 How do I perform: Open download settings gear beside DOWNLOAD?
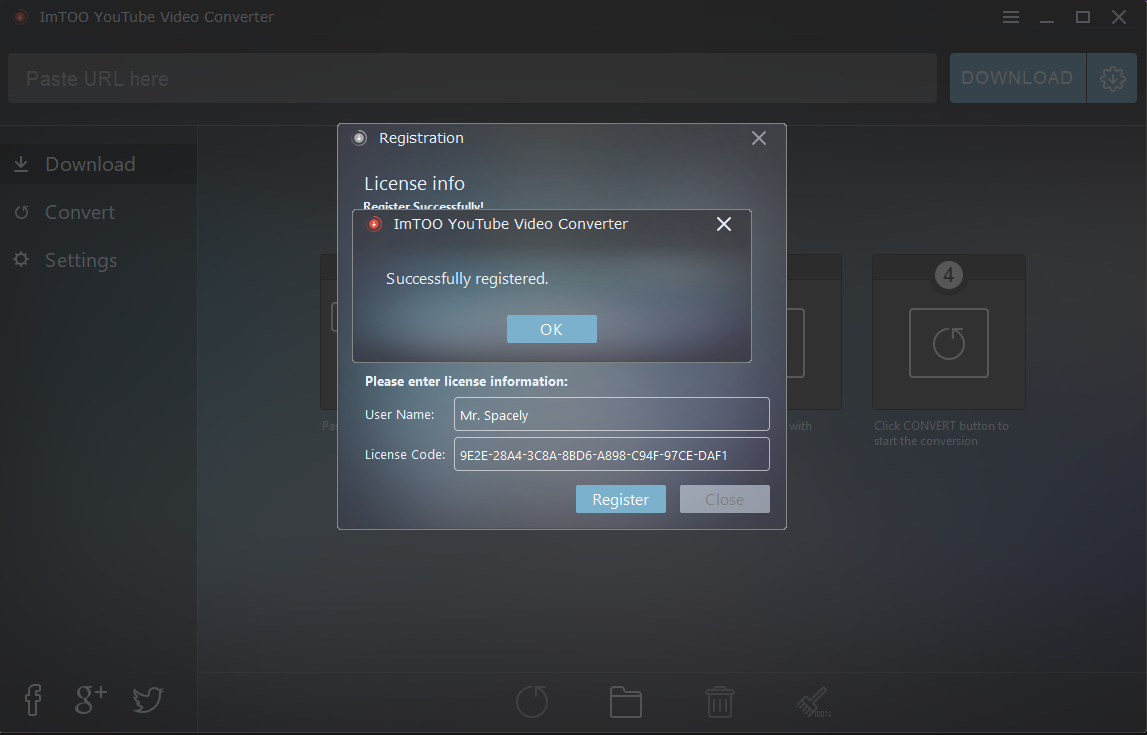pyautogui.click(x=1112, y=78)
